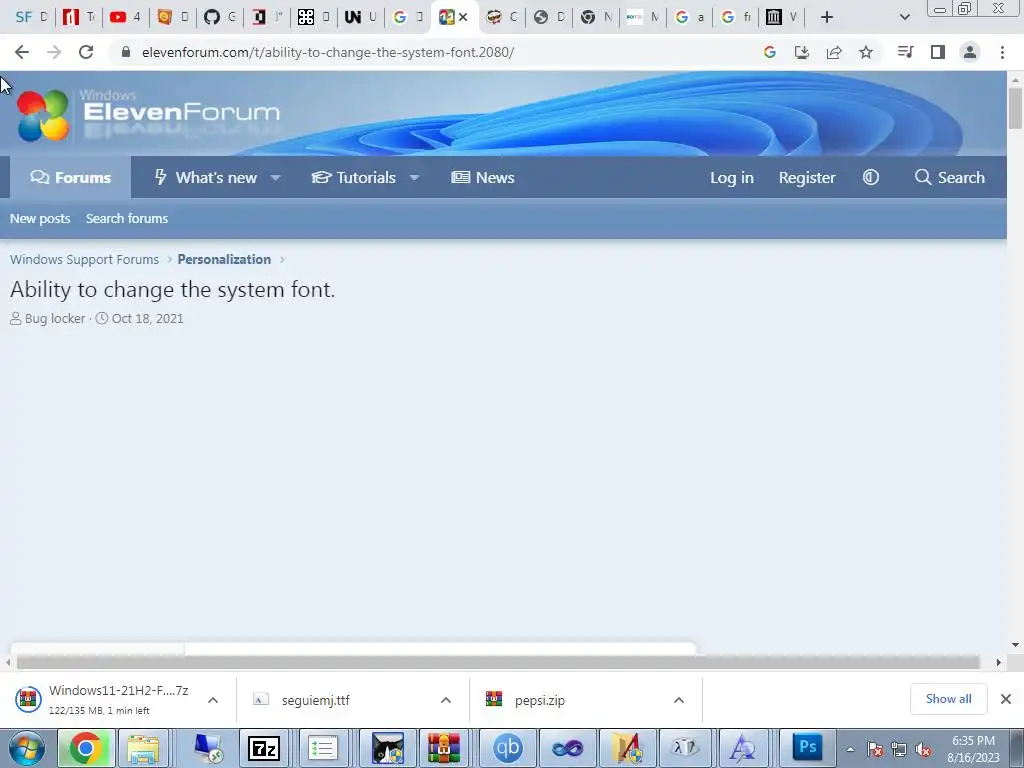Go back using the browser back arrow
The image size is (1024, 768).
[22, 52]
